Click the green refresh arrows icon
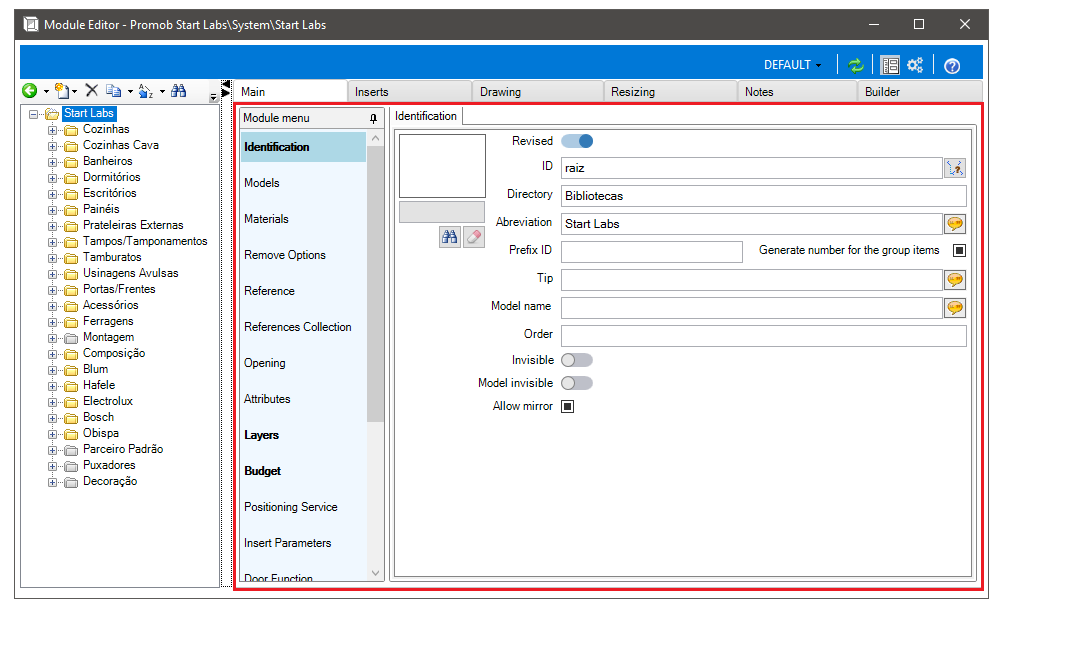The image size is (1092, 670). (x=855, y=65)
